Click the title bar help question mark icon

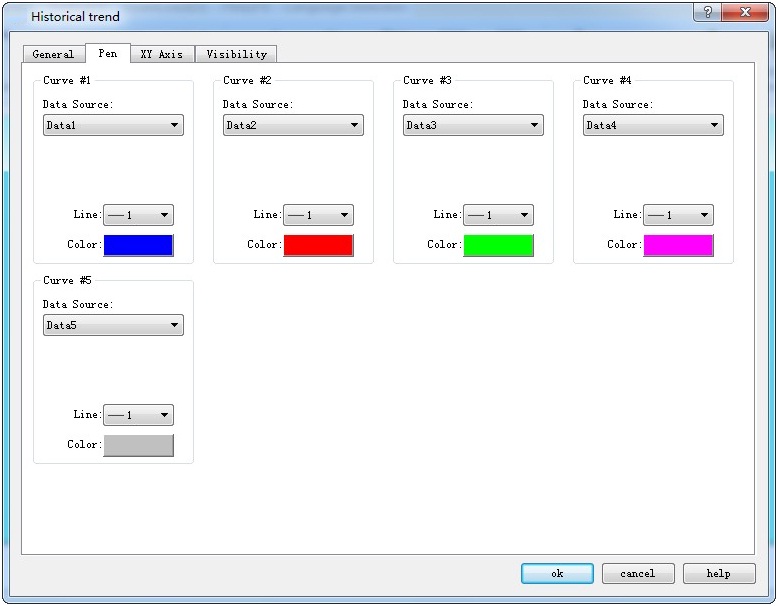[708, 11]
